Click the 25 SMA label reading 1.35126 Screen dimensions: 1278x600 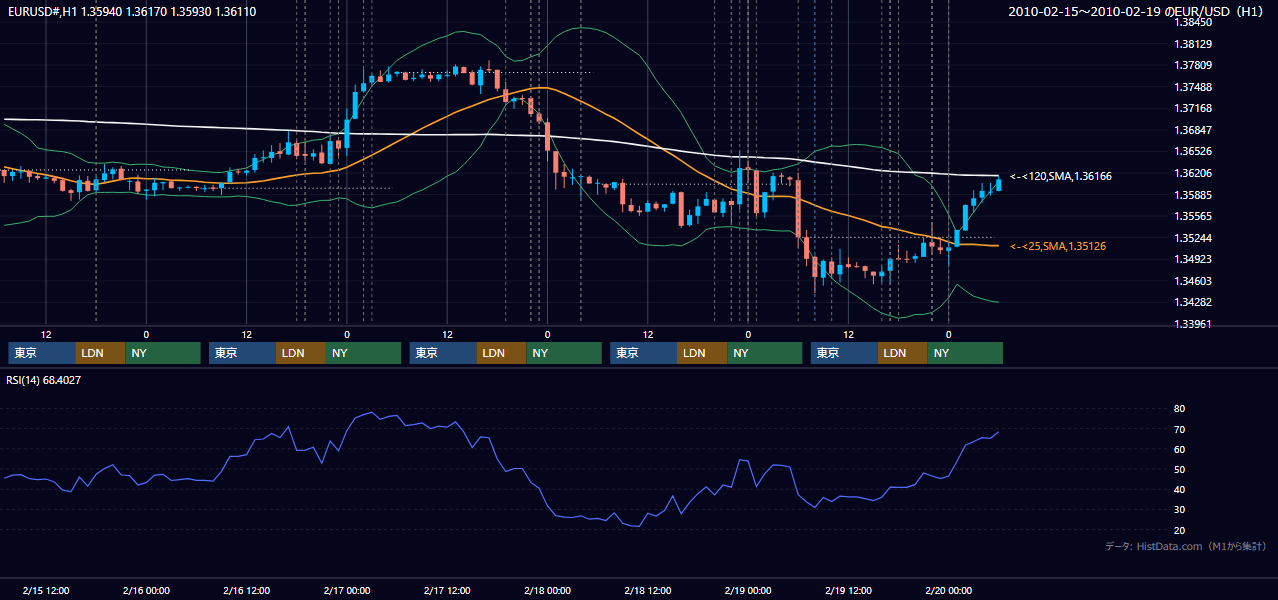click(1058, 246)
